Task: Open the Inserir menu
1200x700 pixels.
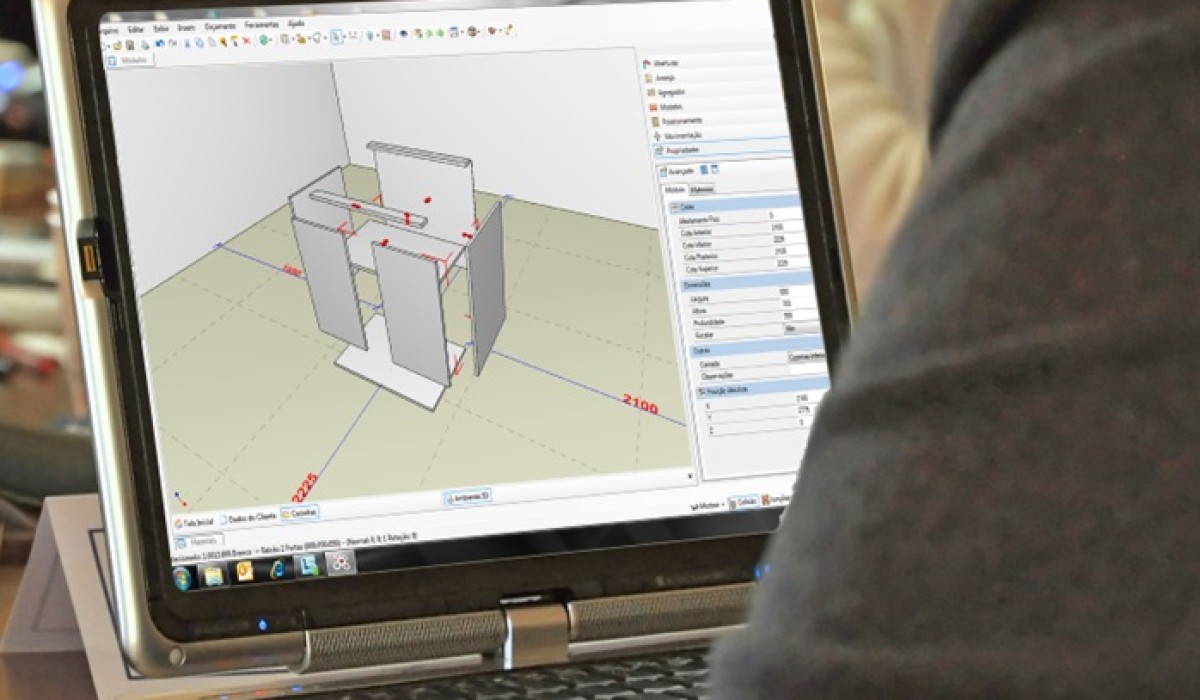Action: 185,27
